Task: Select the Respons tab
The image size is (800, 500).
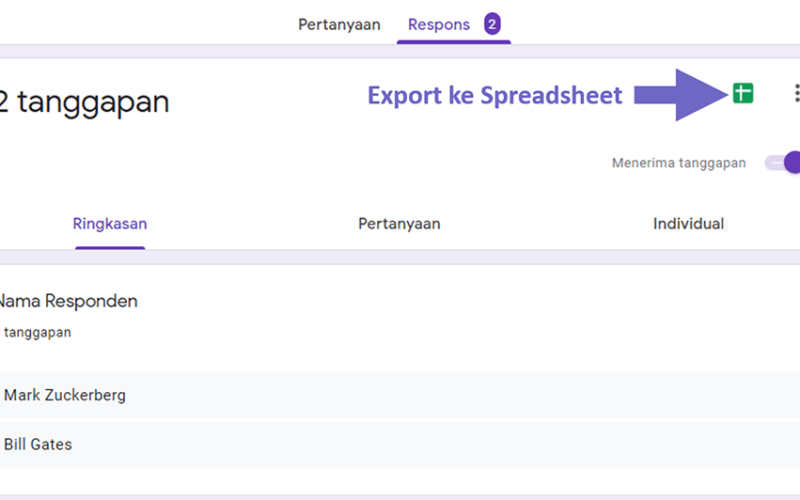Action: 439,24
